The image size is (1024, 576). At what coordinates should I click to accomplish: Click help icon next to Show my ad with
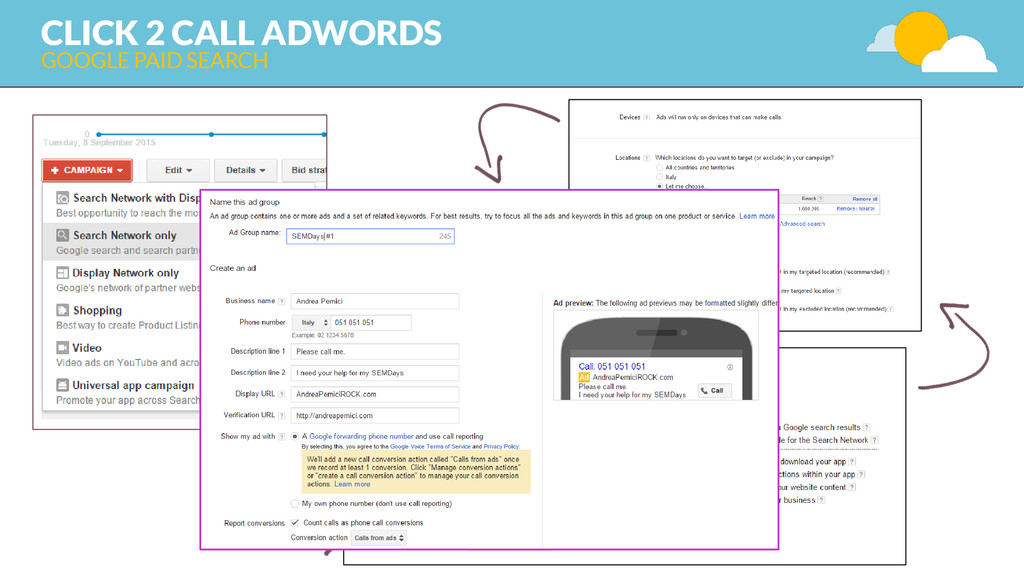click(281, 436)
